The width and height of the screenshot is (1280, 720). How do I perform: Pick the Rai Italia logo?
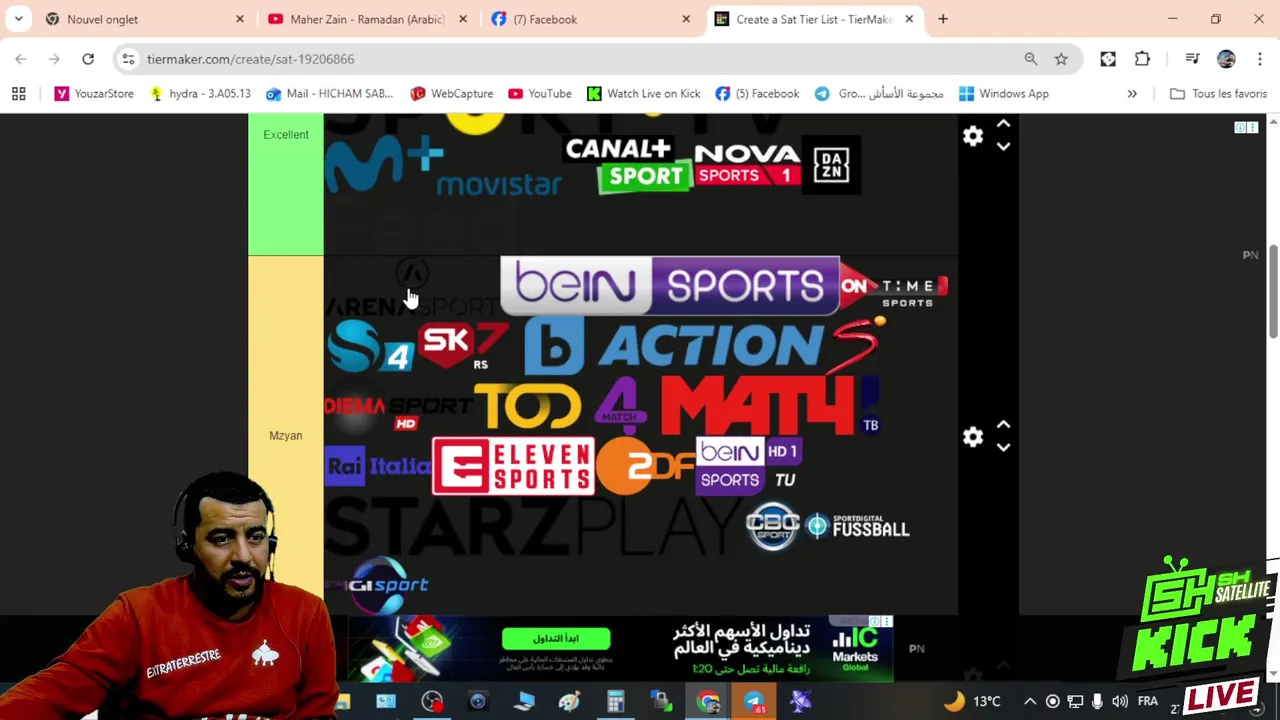coord(377,466)
